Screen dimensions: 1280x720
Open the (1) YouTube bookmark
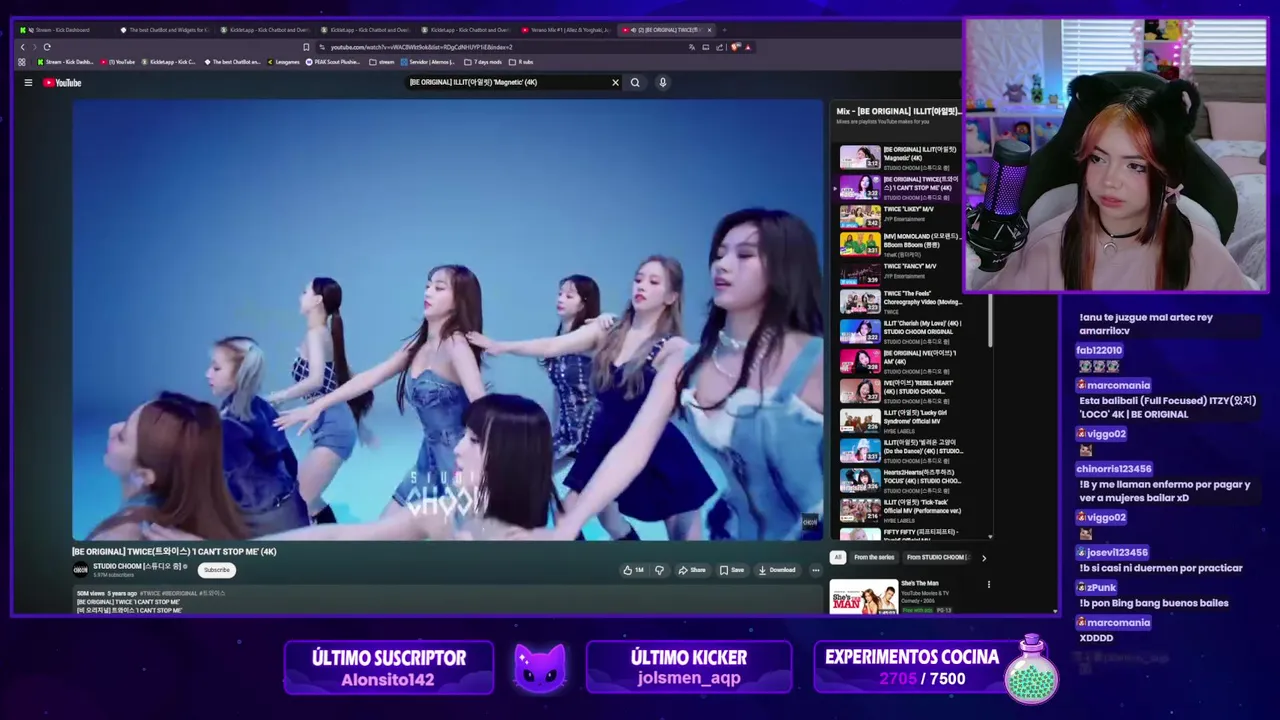click(x=118, y=62)
